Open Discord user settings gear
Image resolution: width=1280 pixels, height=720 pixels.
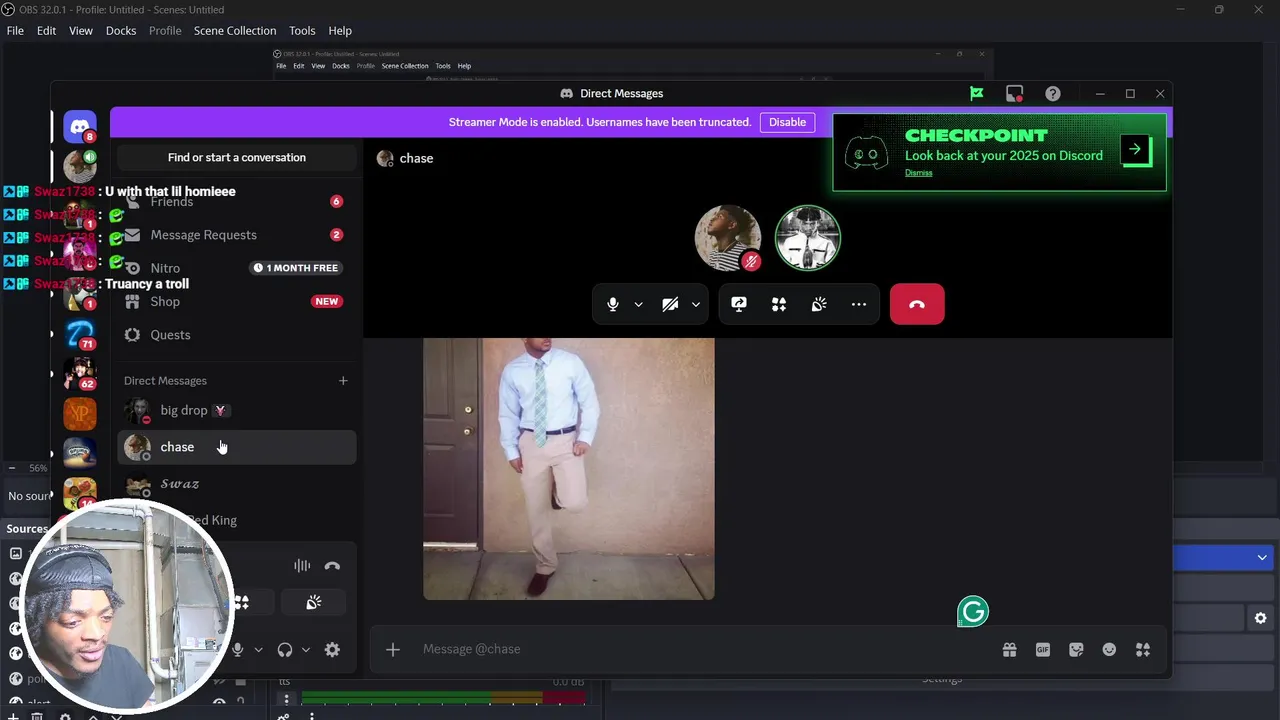pyautogui.click(x=332, y=650)
